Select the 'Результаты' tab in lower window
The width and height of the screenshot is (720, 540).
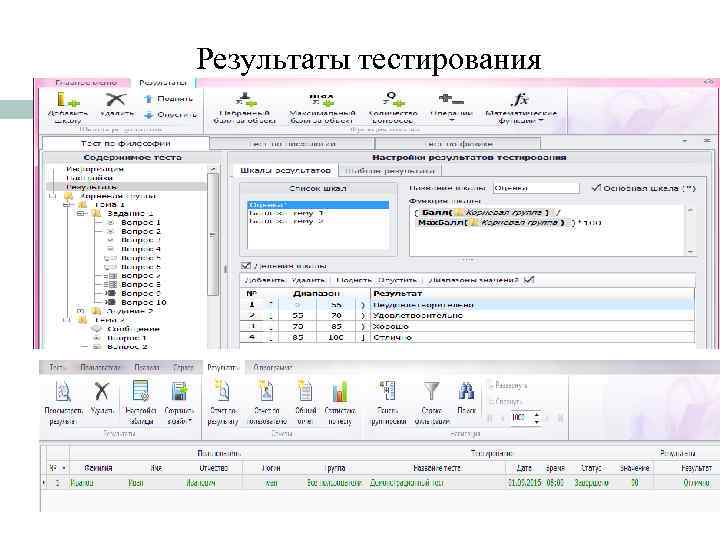(223, 367)
